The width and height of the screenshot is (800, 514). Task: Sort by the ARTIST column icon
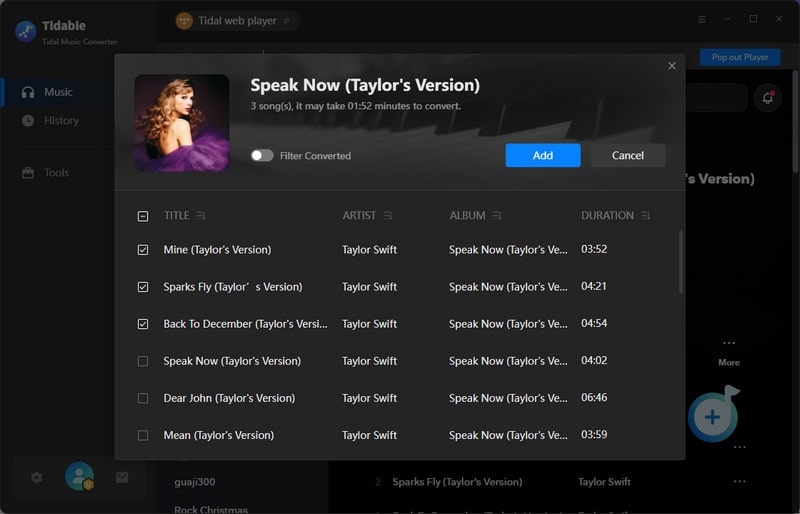(x=388, y=215)
